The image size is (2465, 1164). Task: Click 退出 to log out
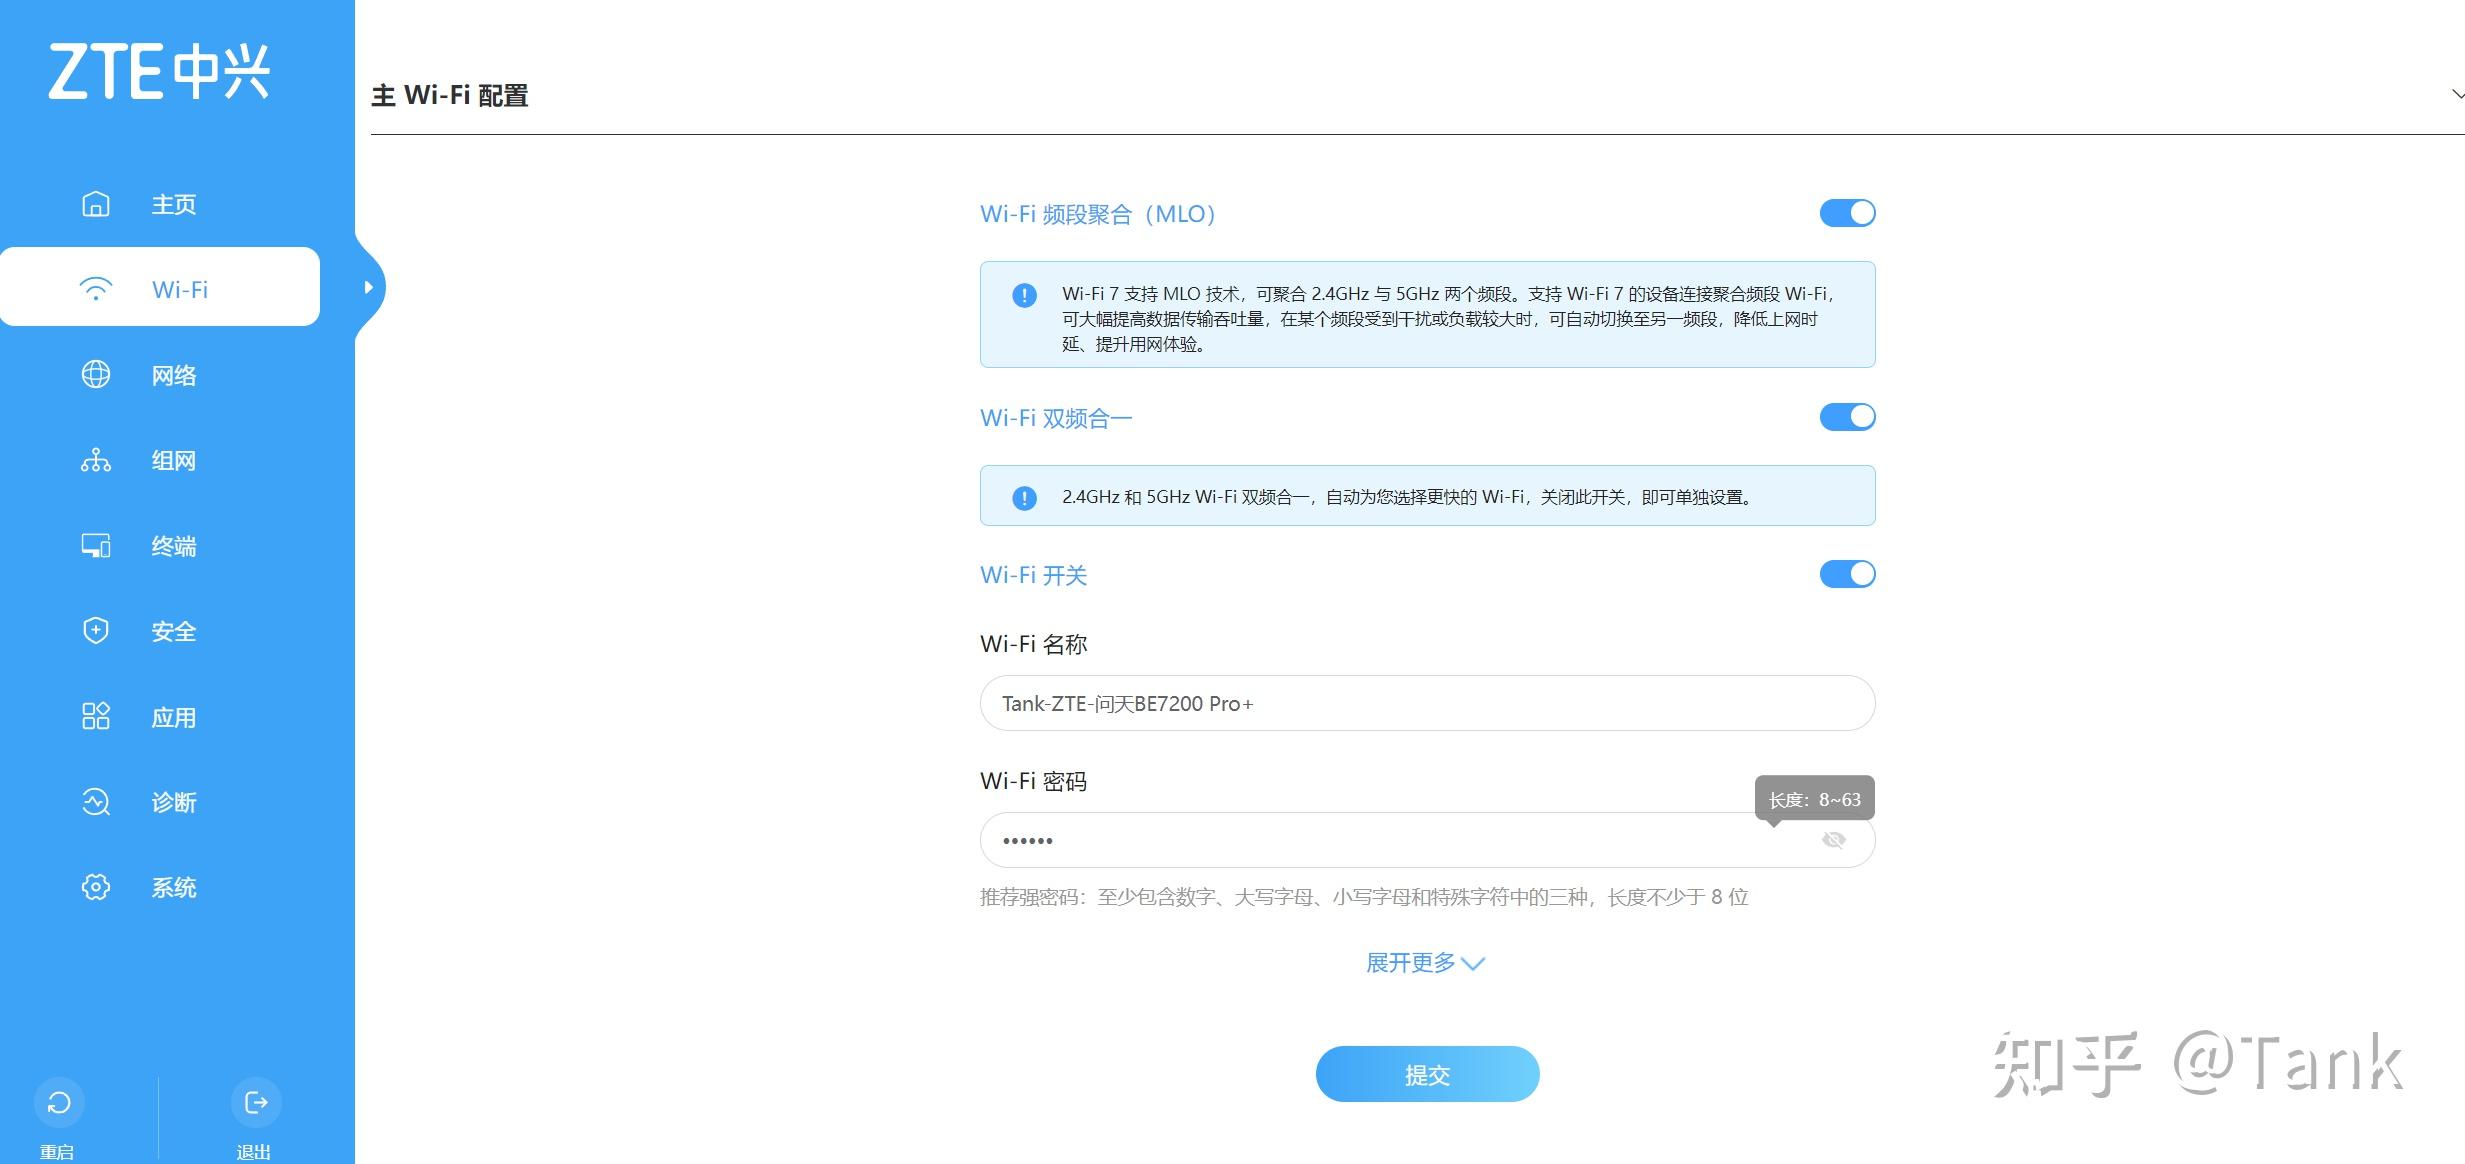(255, 1103)
